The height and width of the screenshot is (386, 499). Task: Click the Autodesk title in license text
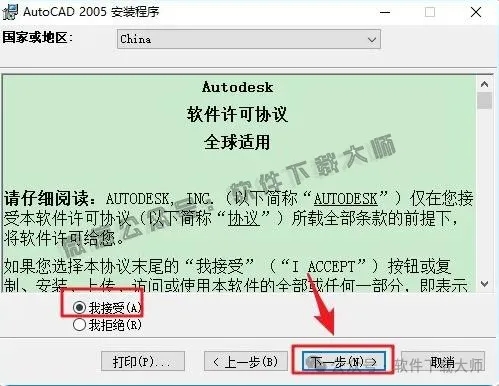tap(238, 87)
